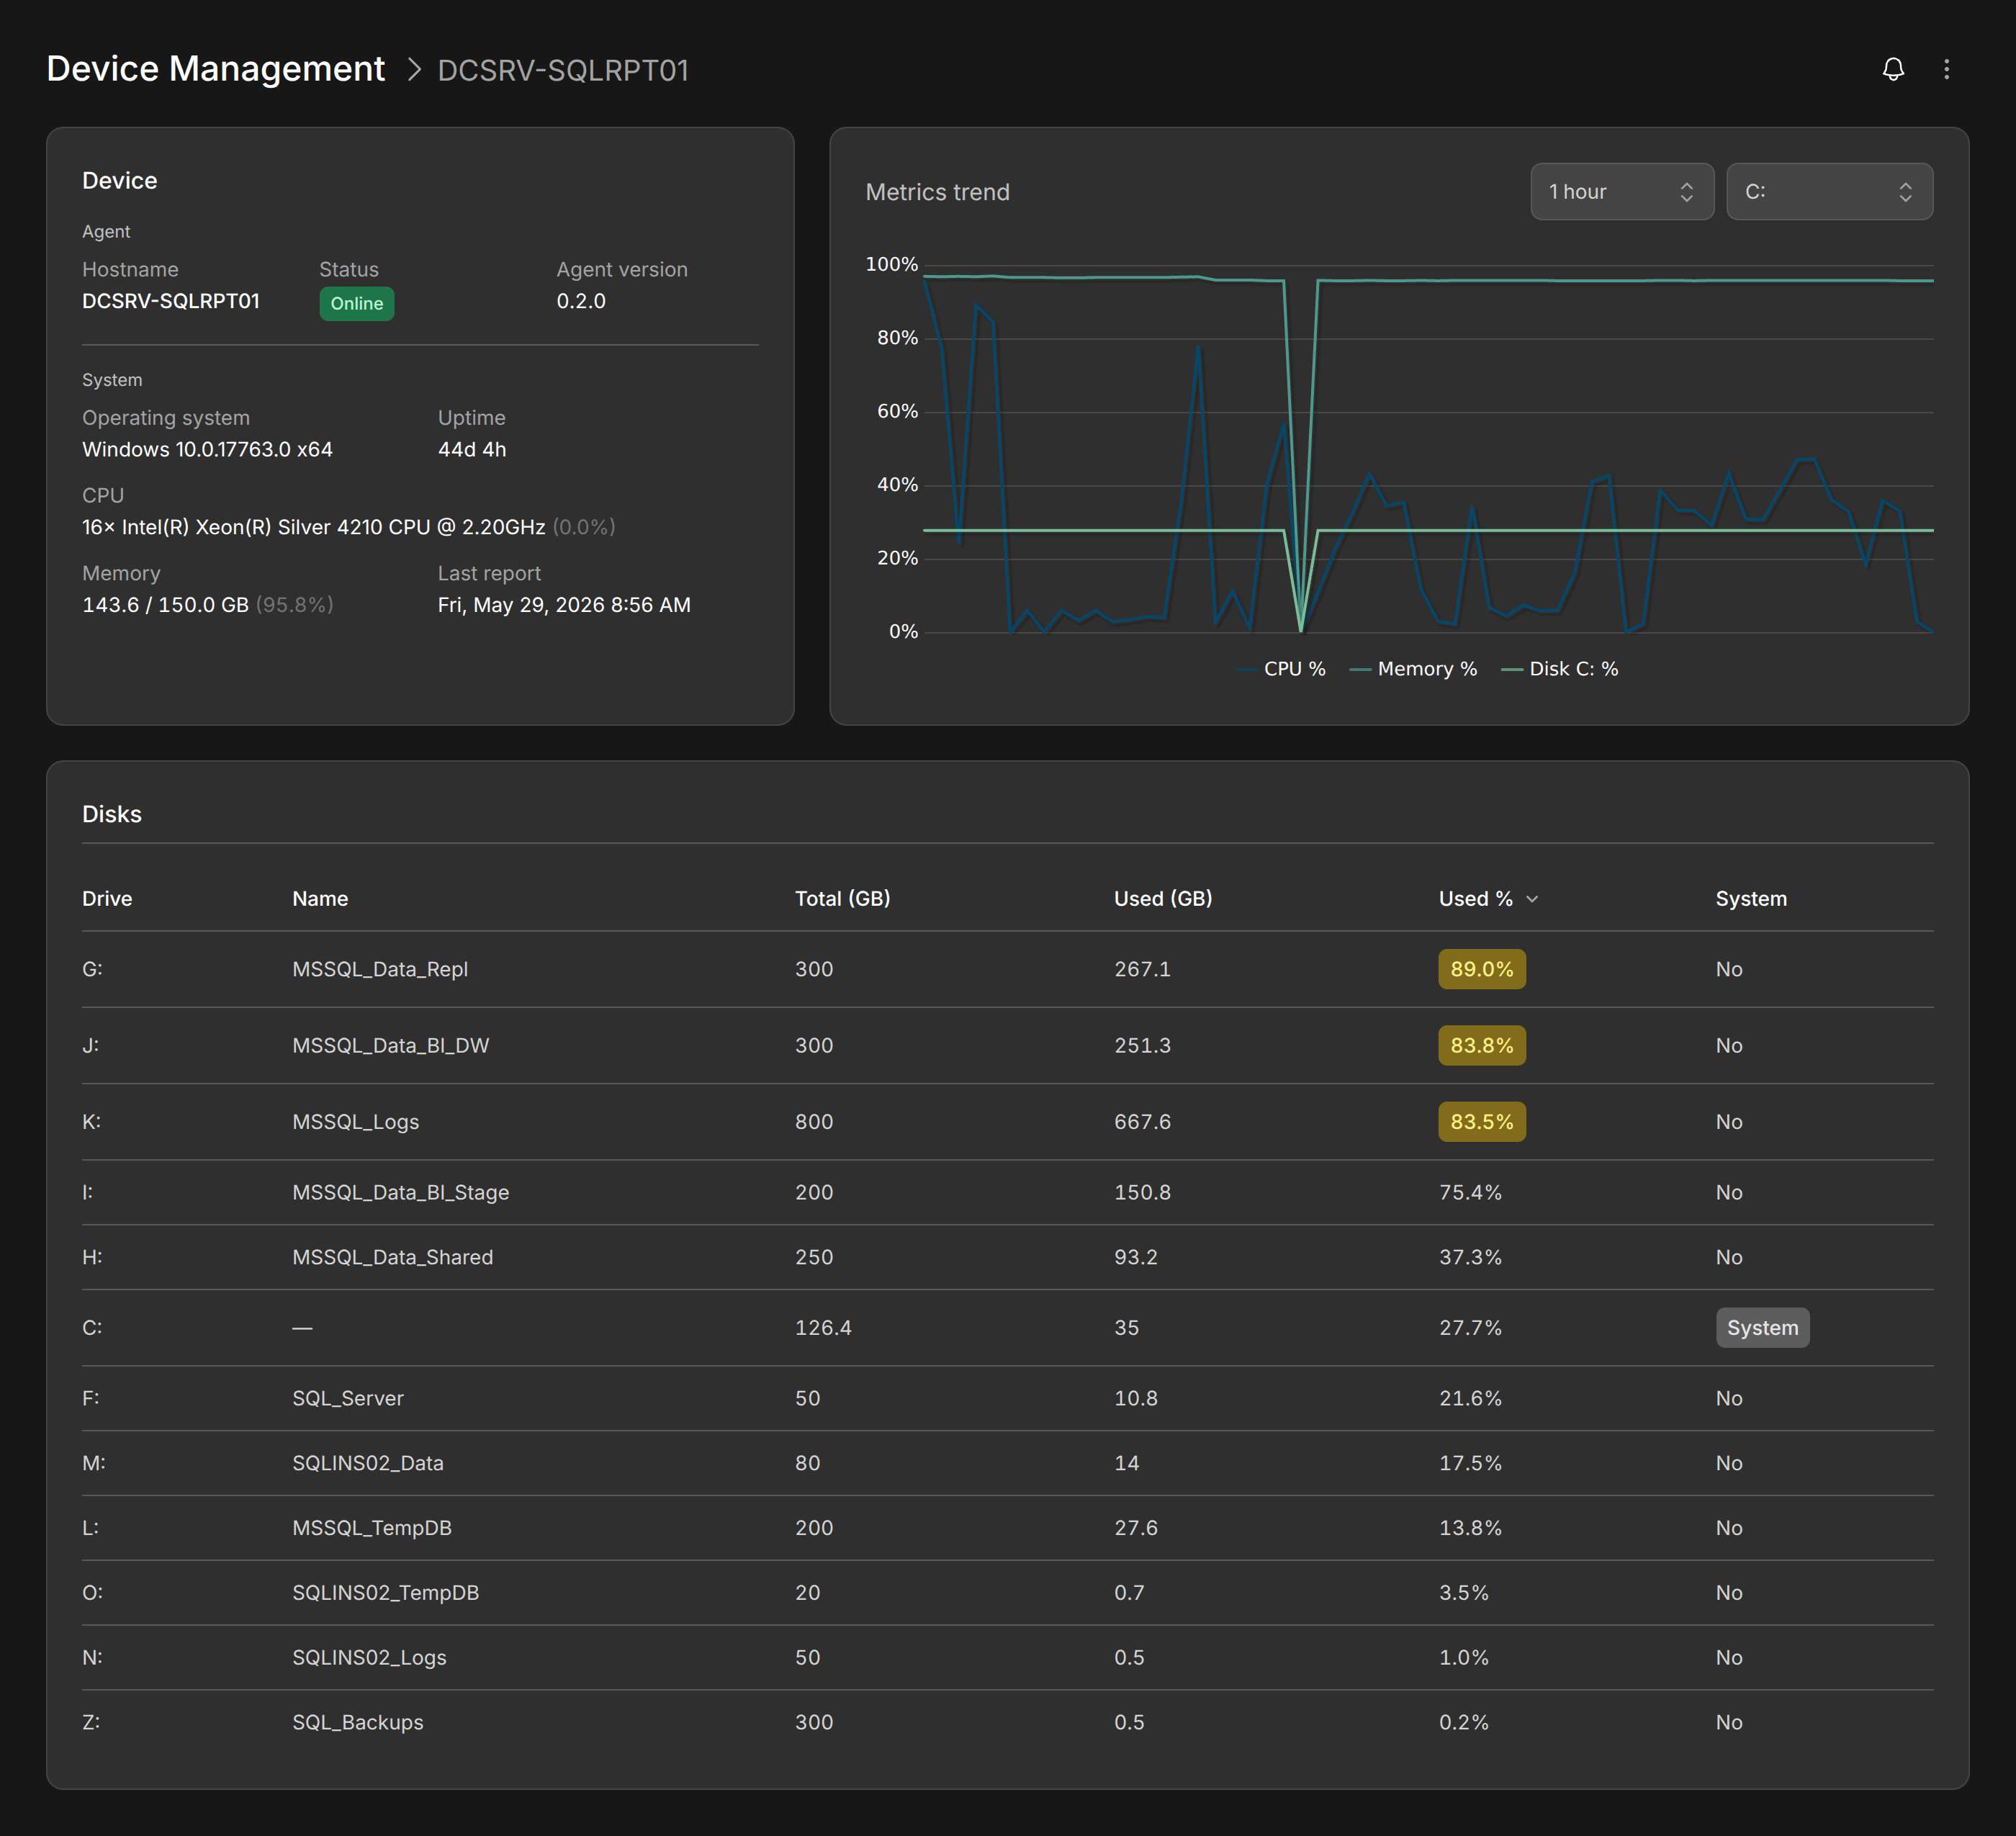Click the 126.4 total GB value
Viewport: 2016px width, 1836px height.
(823, 1328)
